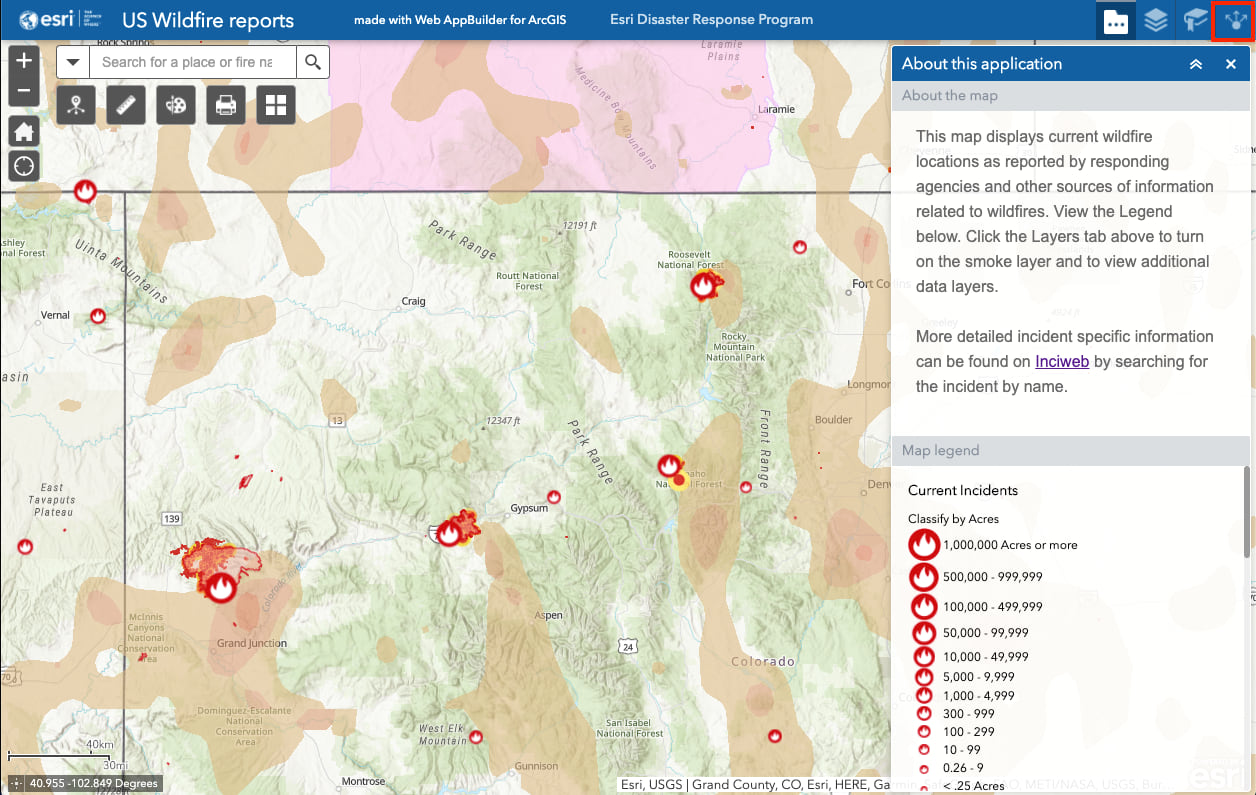The image size is (1256, 795).
Task: Open the location pin analysis tool
Action: point(76,104)
